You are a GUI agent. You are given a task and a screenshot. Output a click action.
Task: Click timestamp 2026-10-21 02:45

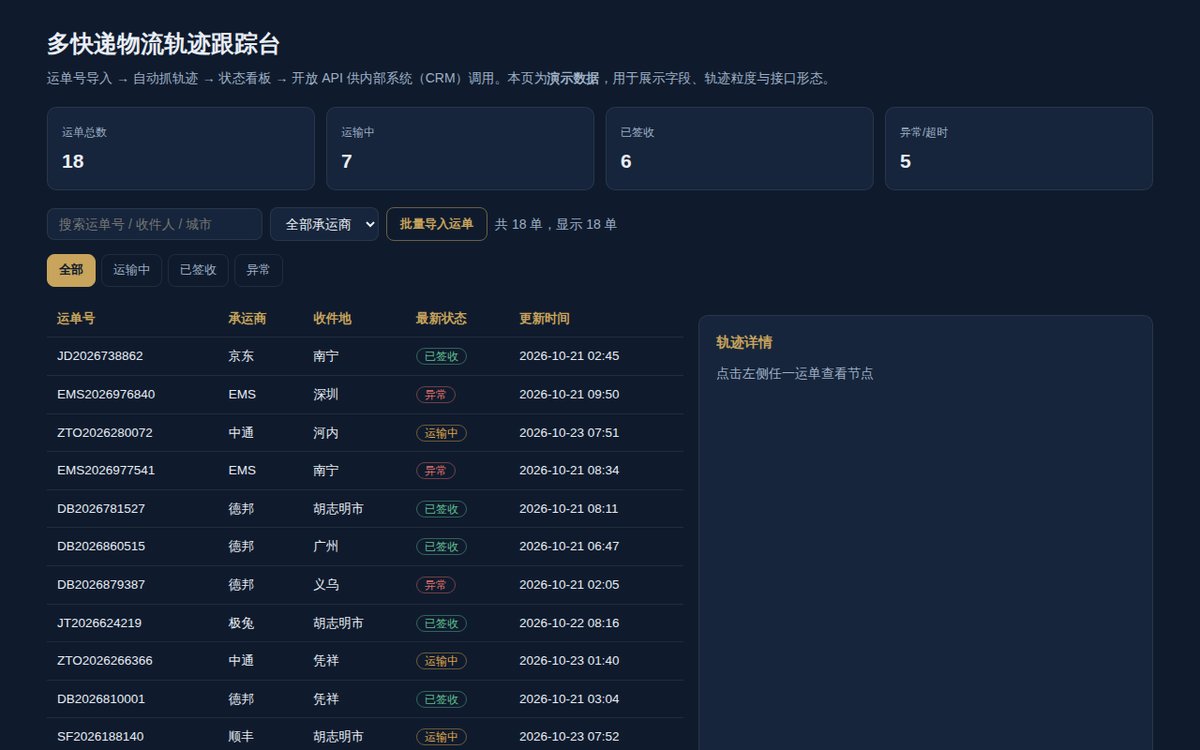(569, 356)
